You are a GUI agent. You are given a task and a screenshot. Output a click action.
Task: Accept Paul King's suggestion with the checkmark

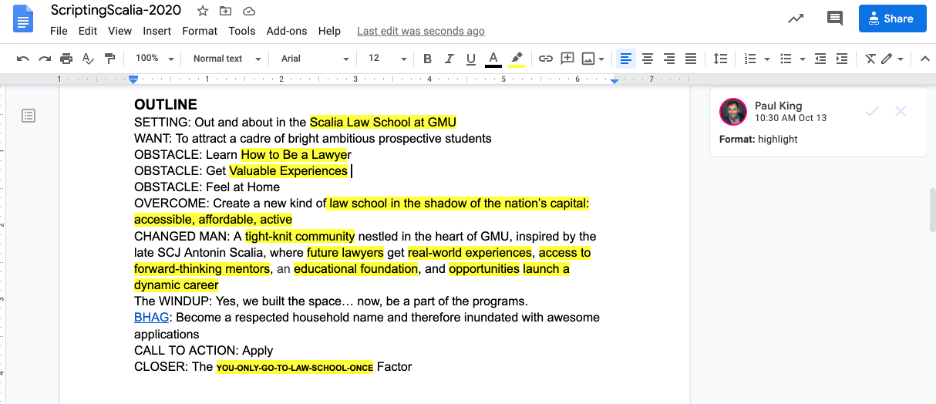872,111
